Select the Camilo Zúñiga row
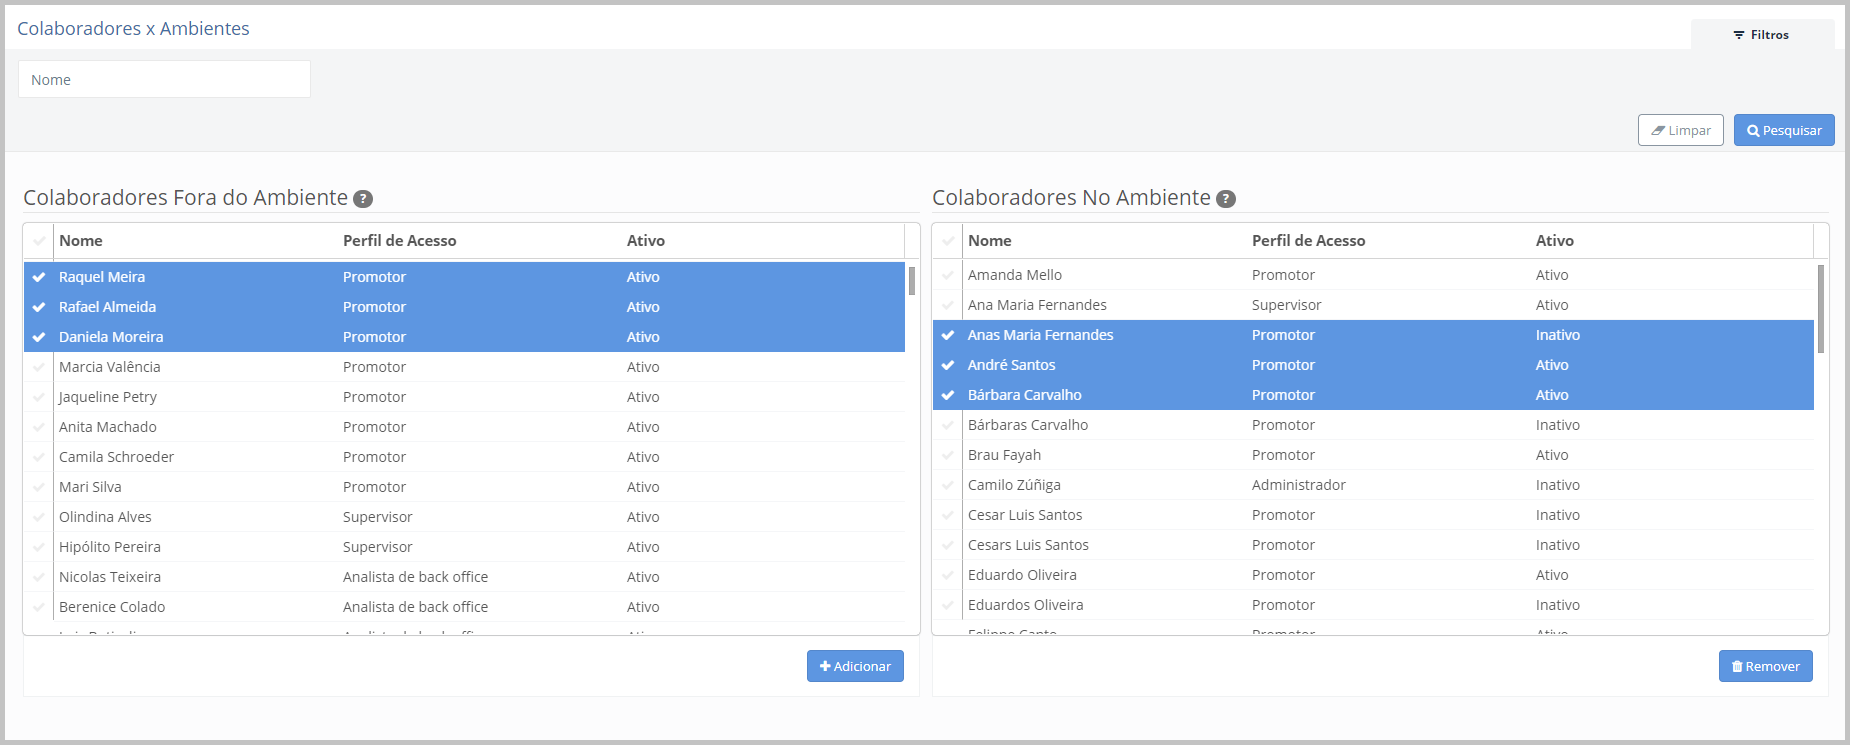 [1014, 485]
